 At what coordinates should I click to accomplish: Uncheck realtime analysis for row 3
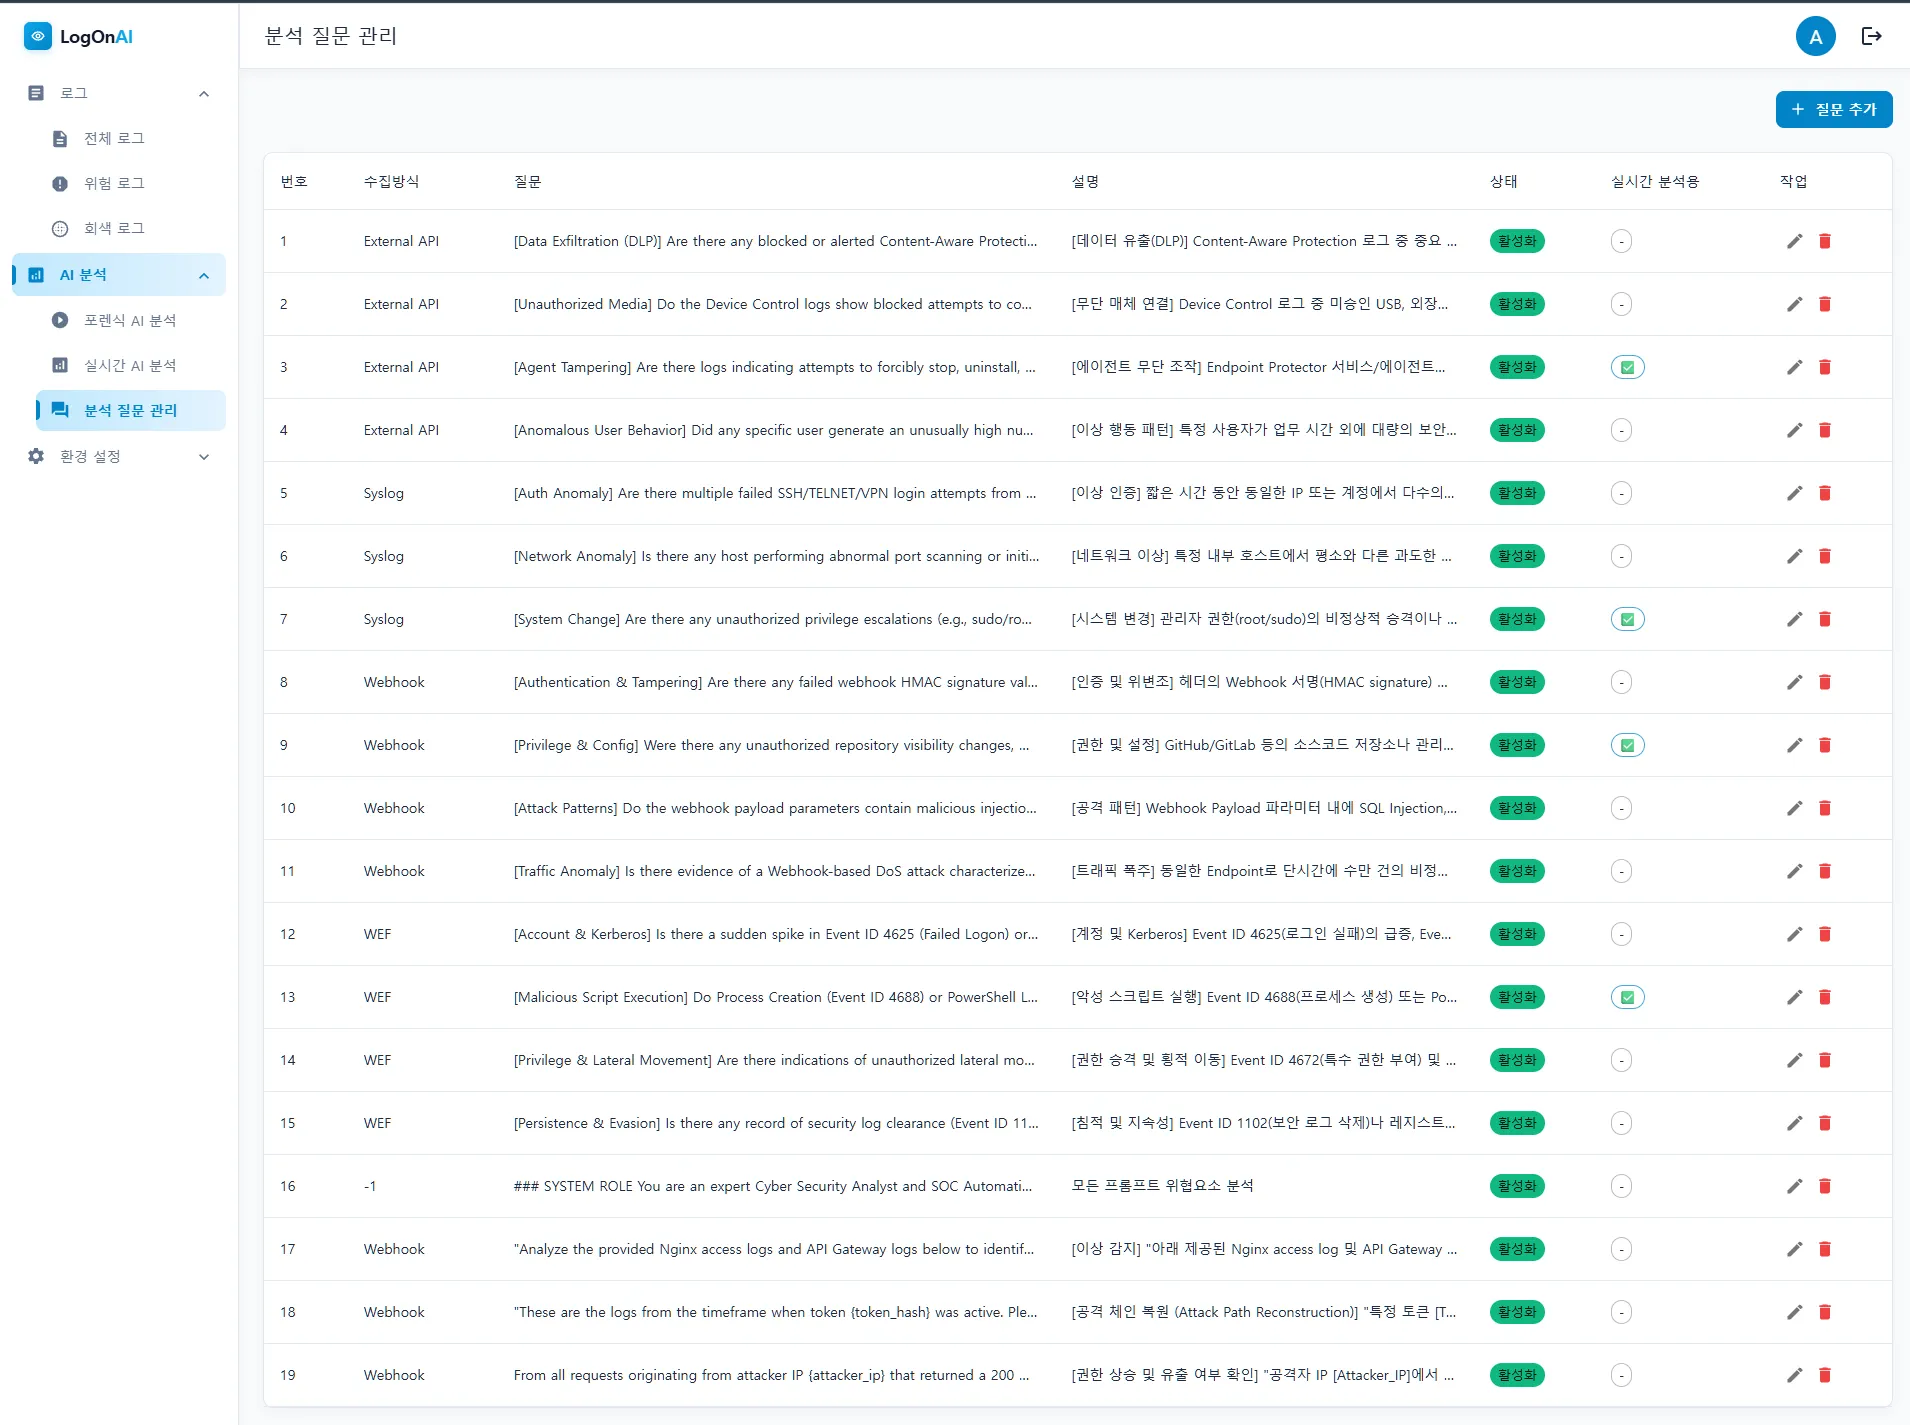1627,367
